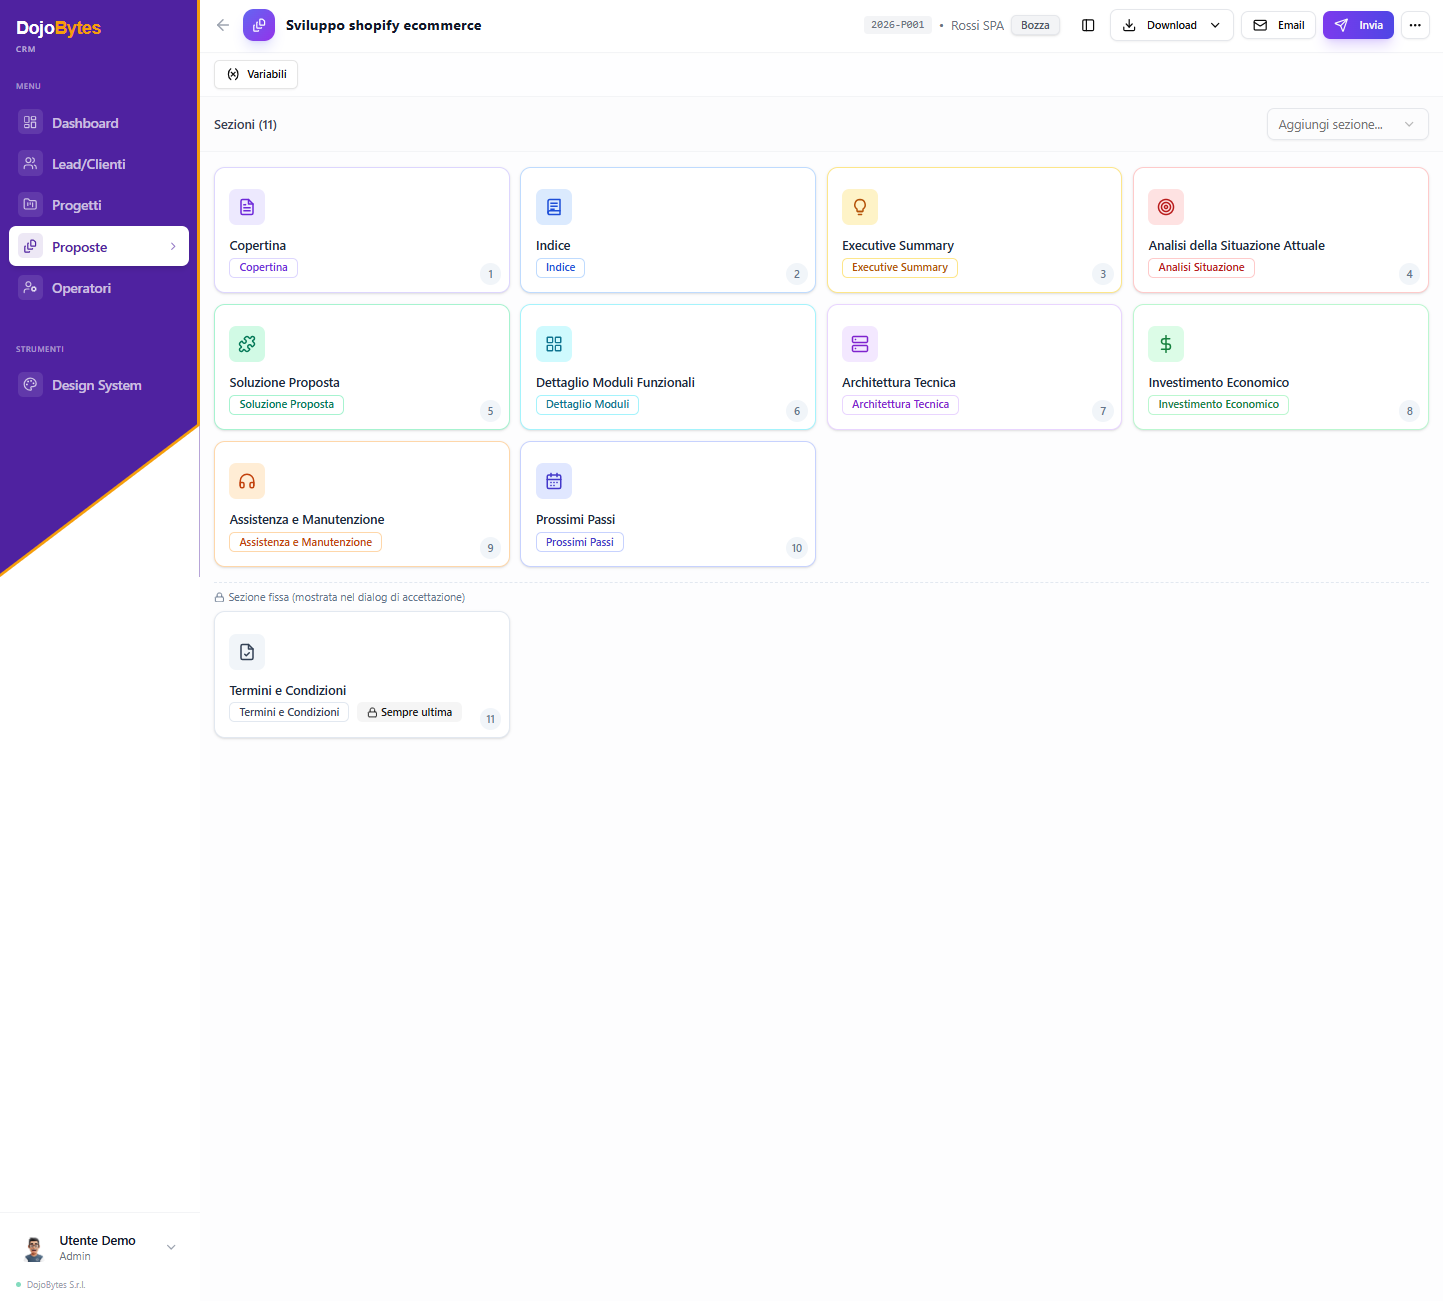Click the puzzle icon on Soluzione Proposta
Screen dimensions: 1443x1301
click(x=247, y=344)
